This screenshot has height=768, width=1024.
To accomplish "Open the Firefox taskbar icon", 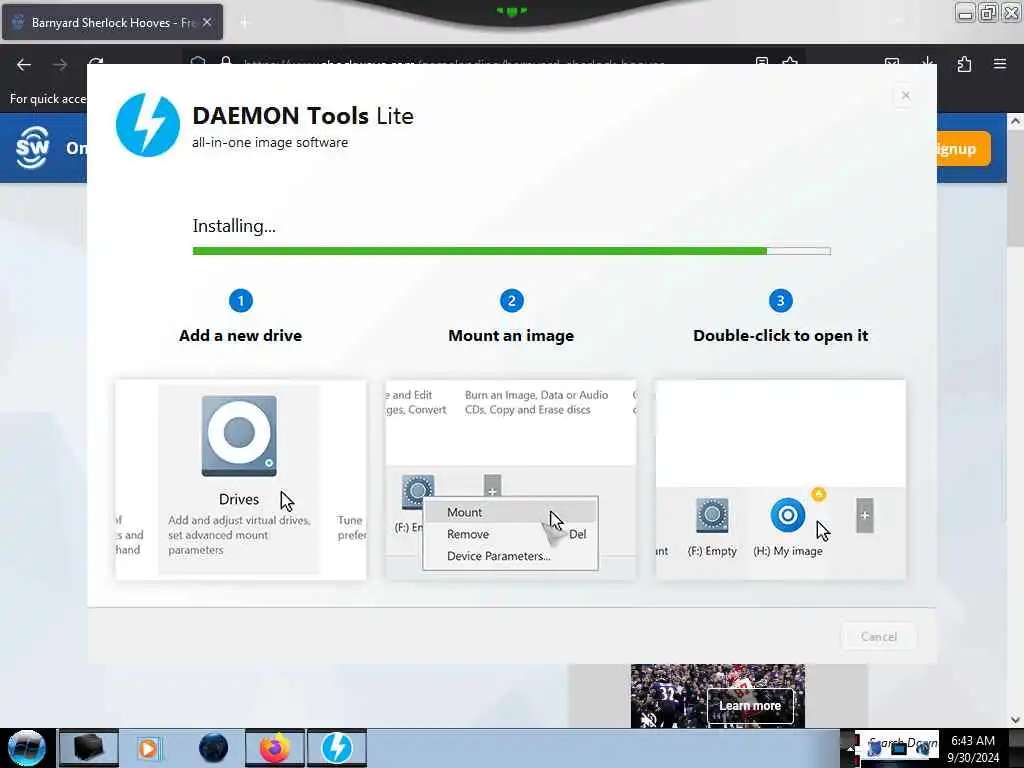I will [x=275, y=748].
